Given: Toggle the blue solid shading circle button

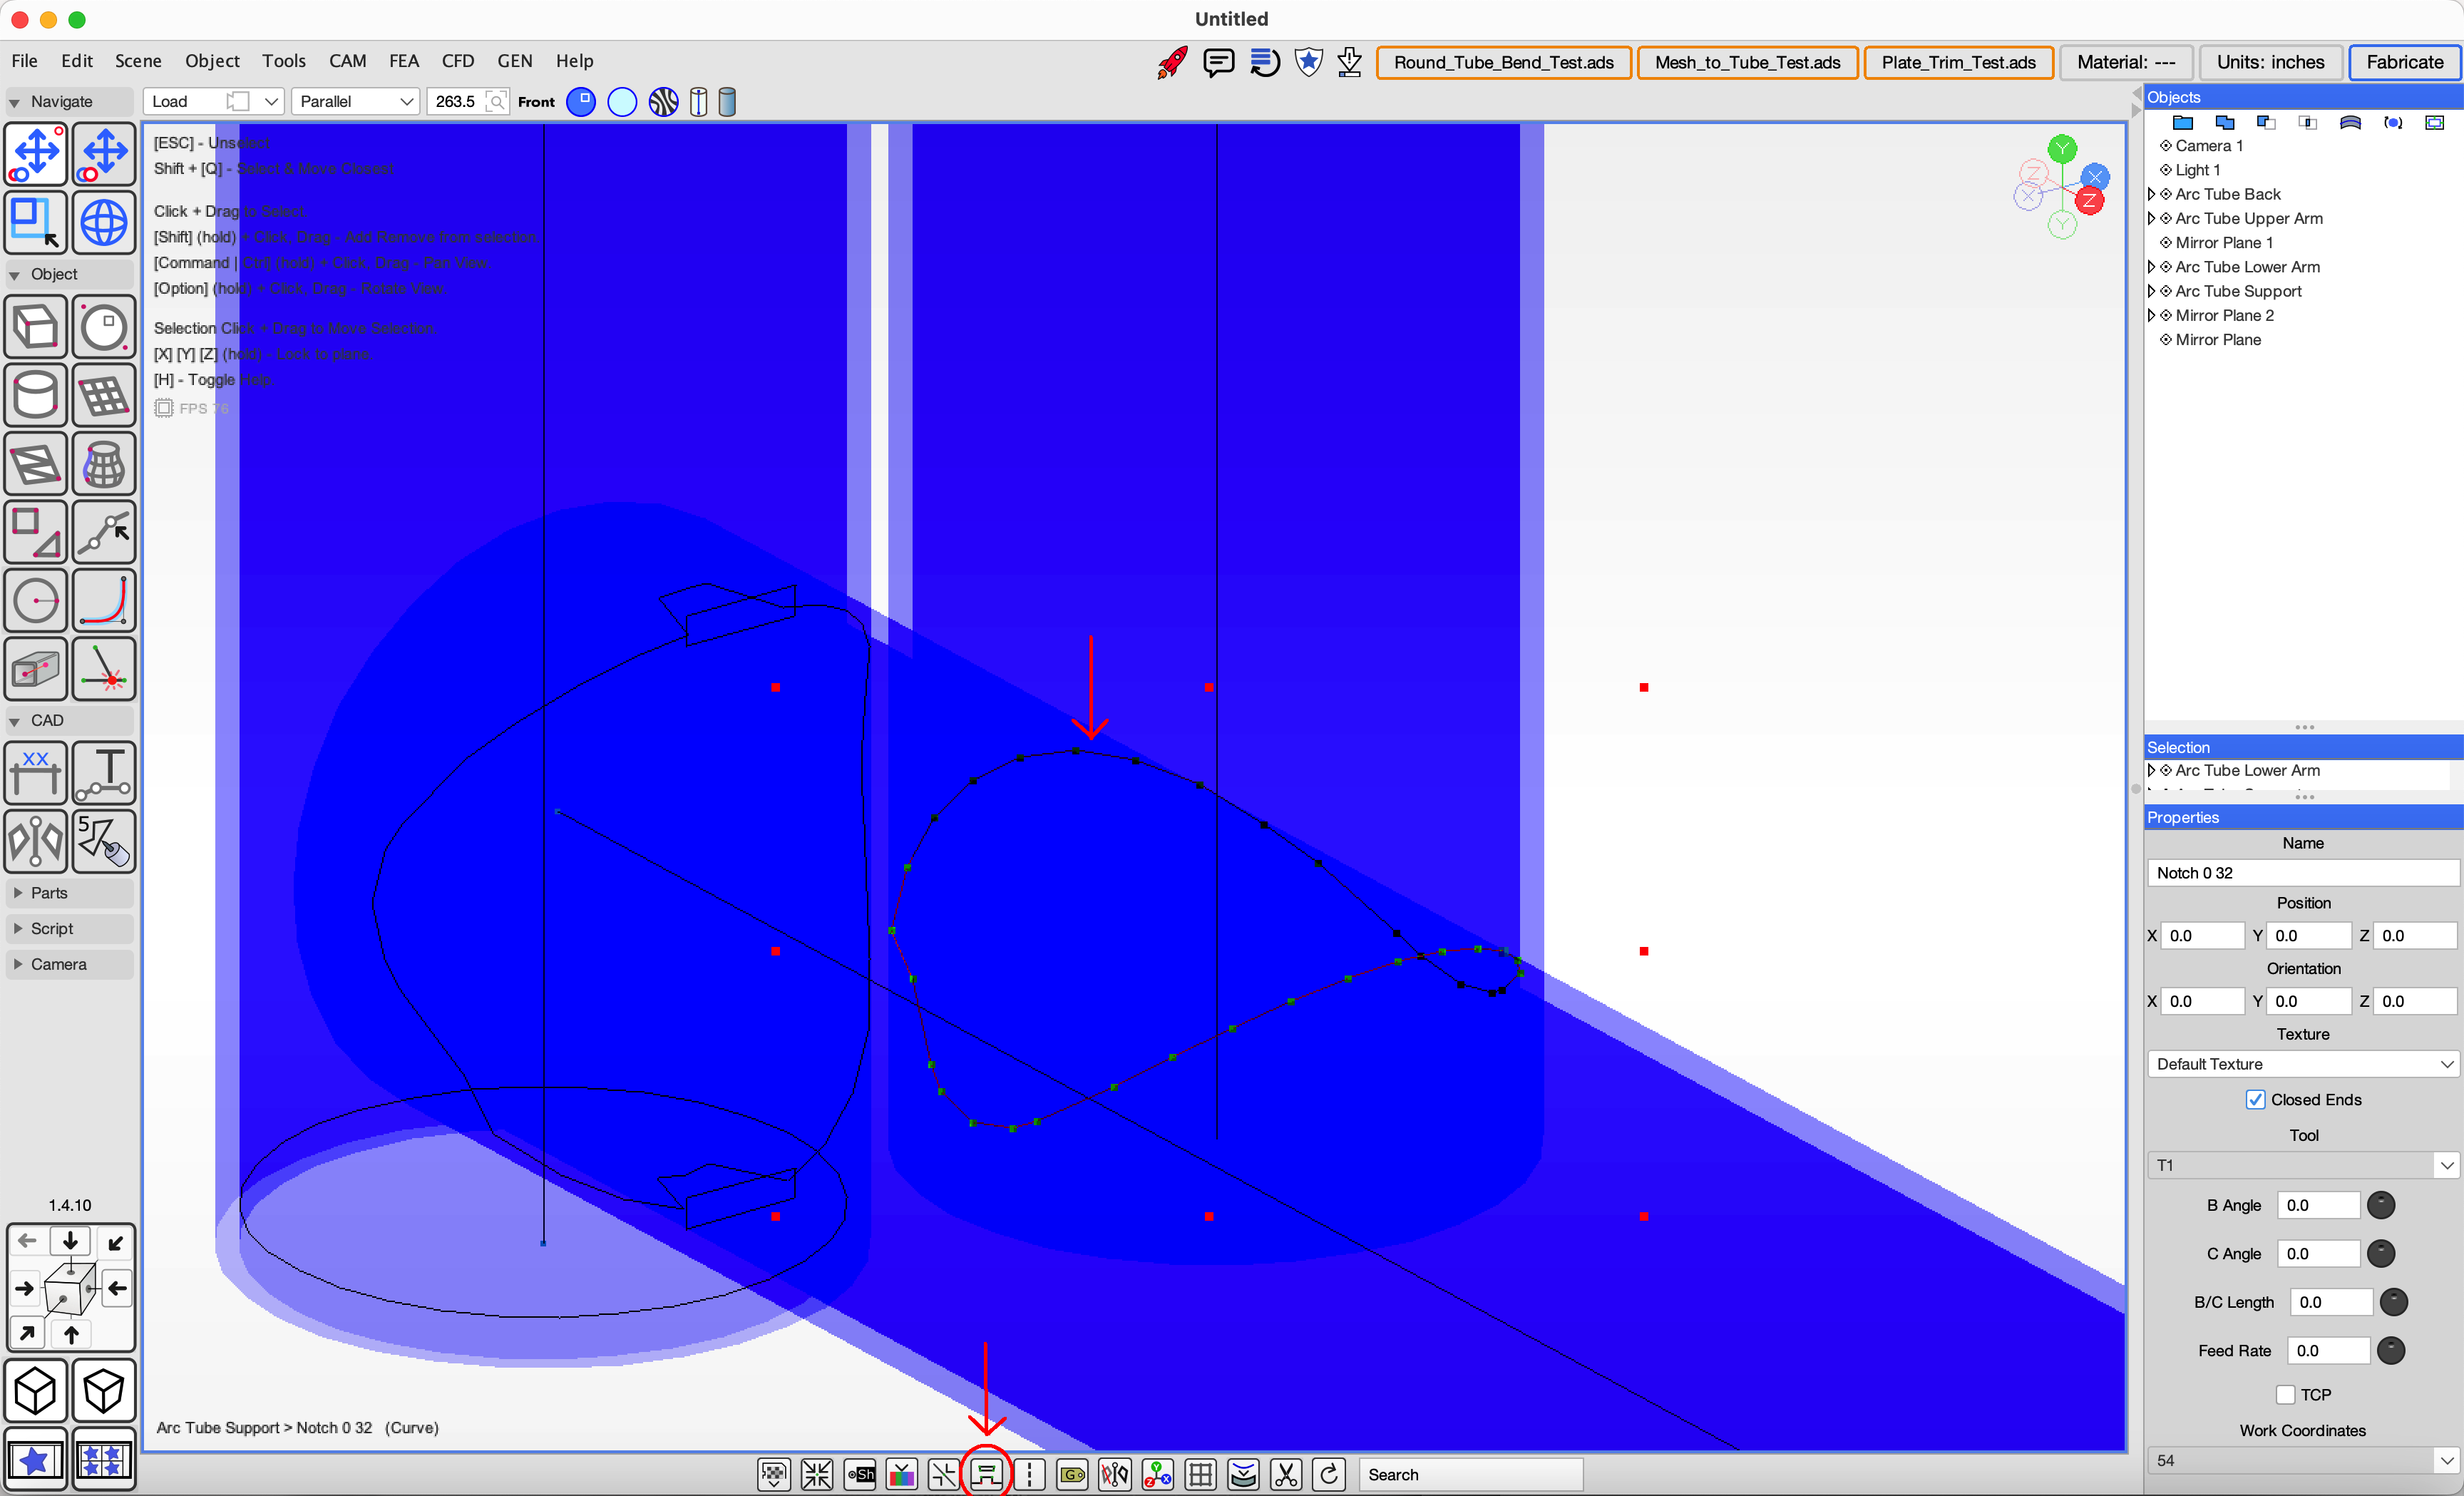Looking at the screenshot, I should click(581, 102).
